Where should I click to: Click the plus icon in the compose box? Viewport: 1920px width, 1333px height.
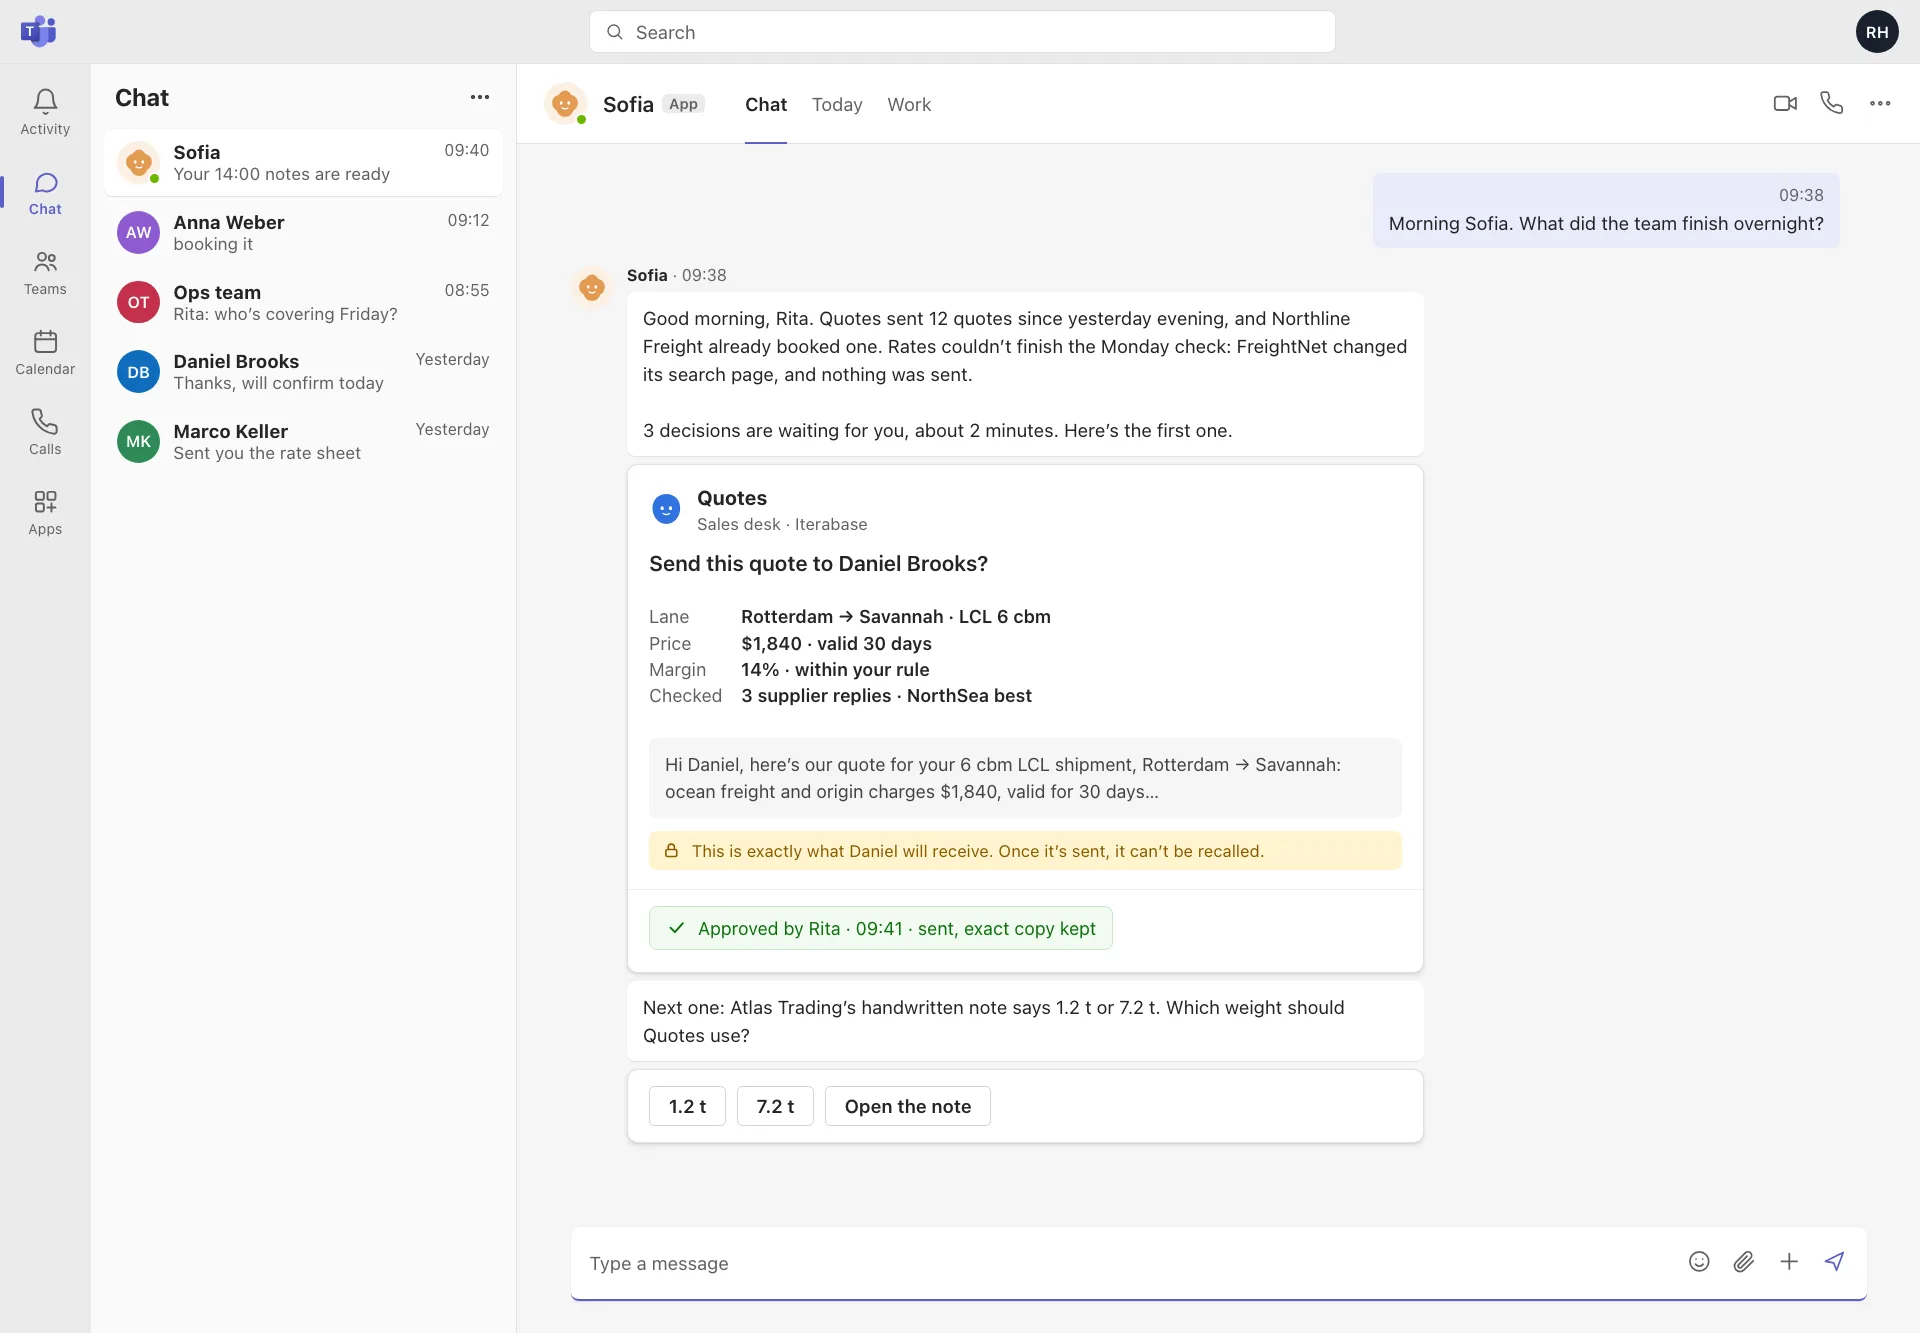1789,1262
